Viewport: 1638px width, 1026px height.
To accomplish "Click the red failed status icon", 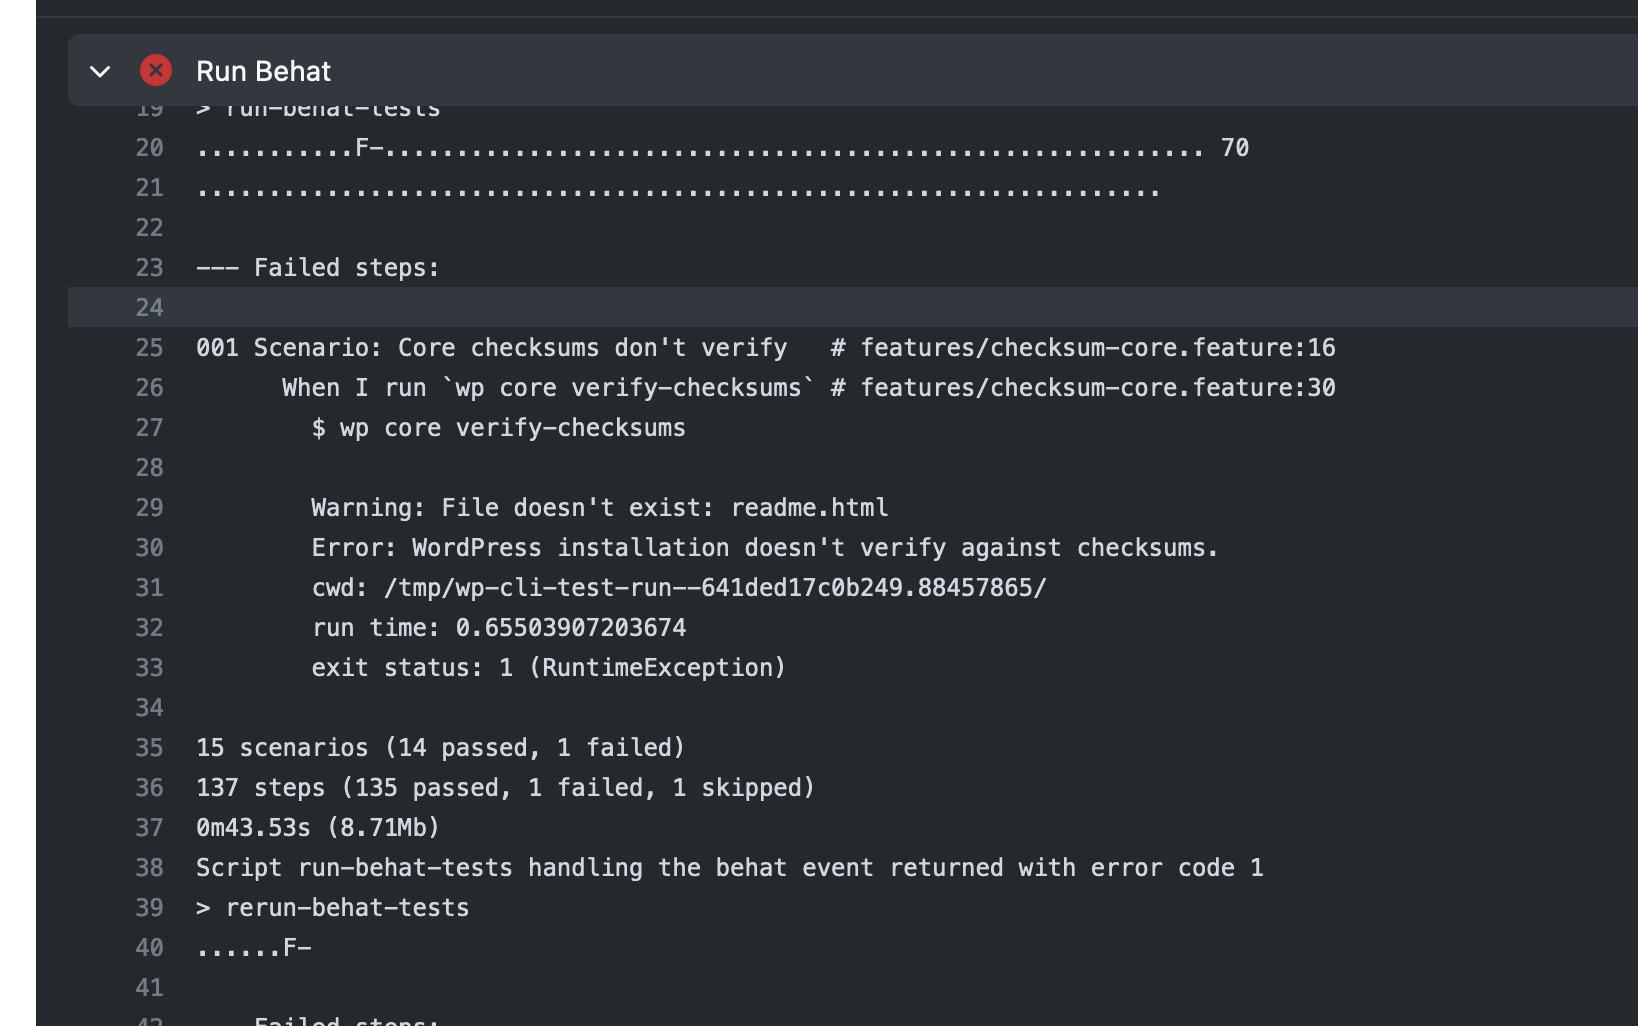I will tap(156, 70).
